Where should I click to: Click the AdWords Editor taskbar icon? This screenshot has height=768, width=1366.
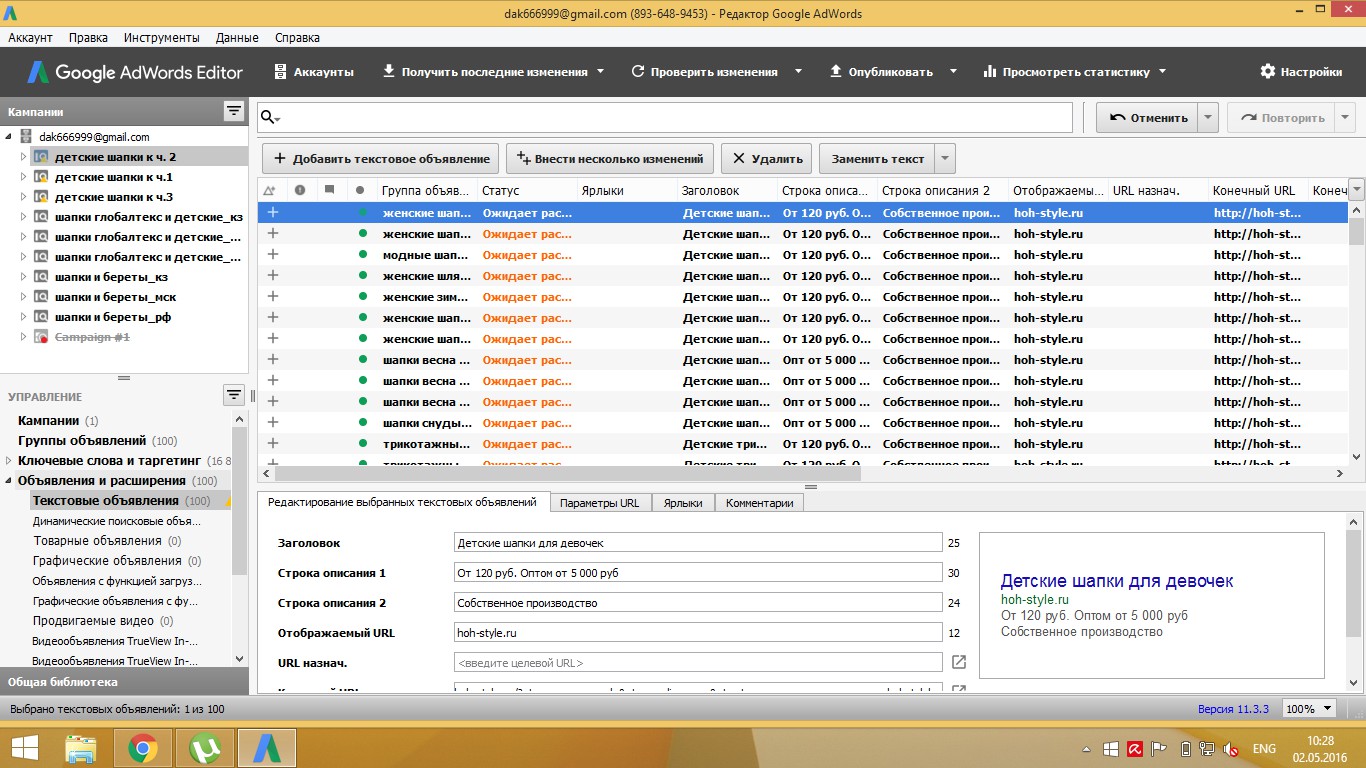point(266,748)
